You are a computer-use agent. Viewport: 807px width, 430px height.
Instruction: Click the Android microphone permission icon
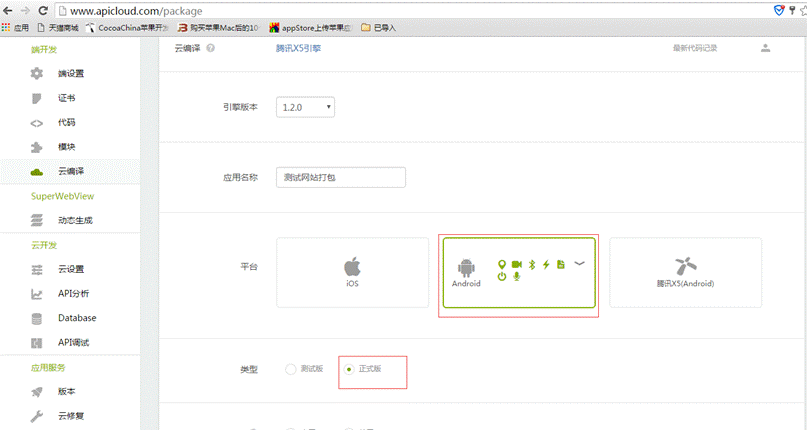click(x=517, y=277)
